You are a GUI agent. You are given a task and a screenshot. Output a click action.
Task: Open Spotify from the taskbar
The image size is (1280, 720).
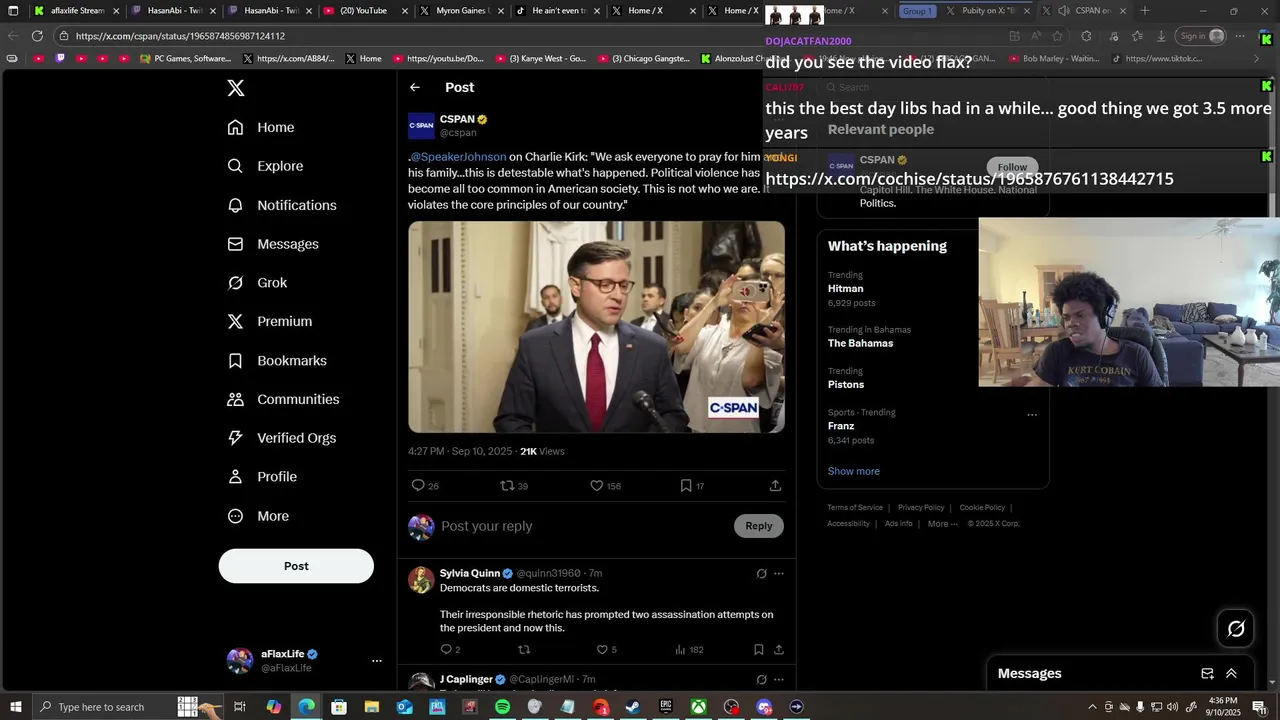502,707
